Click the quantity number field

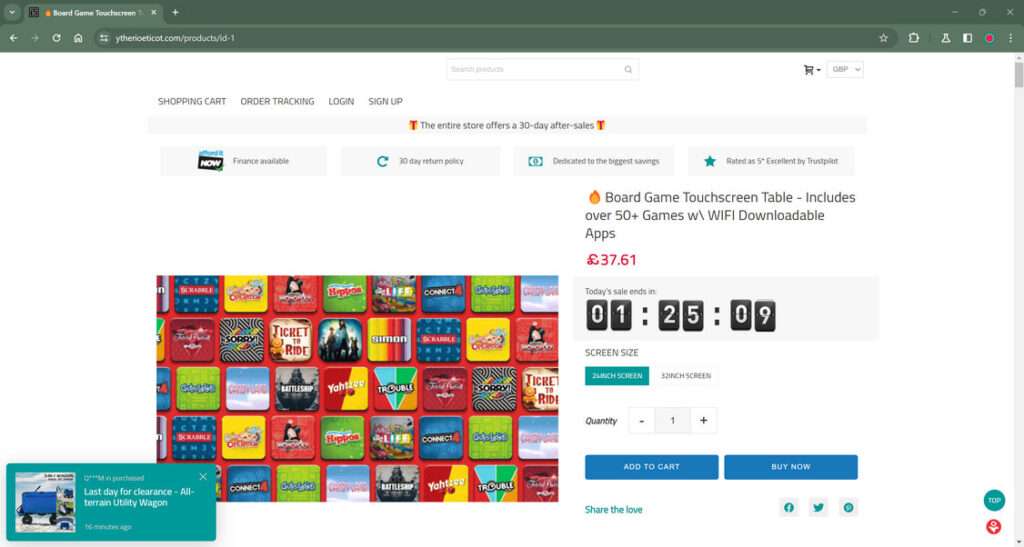point(673,421)
